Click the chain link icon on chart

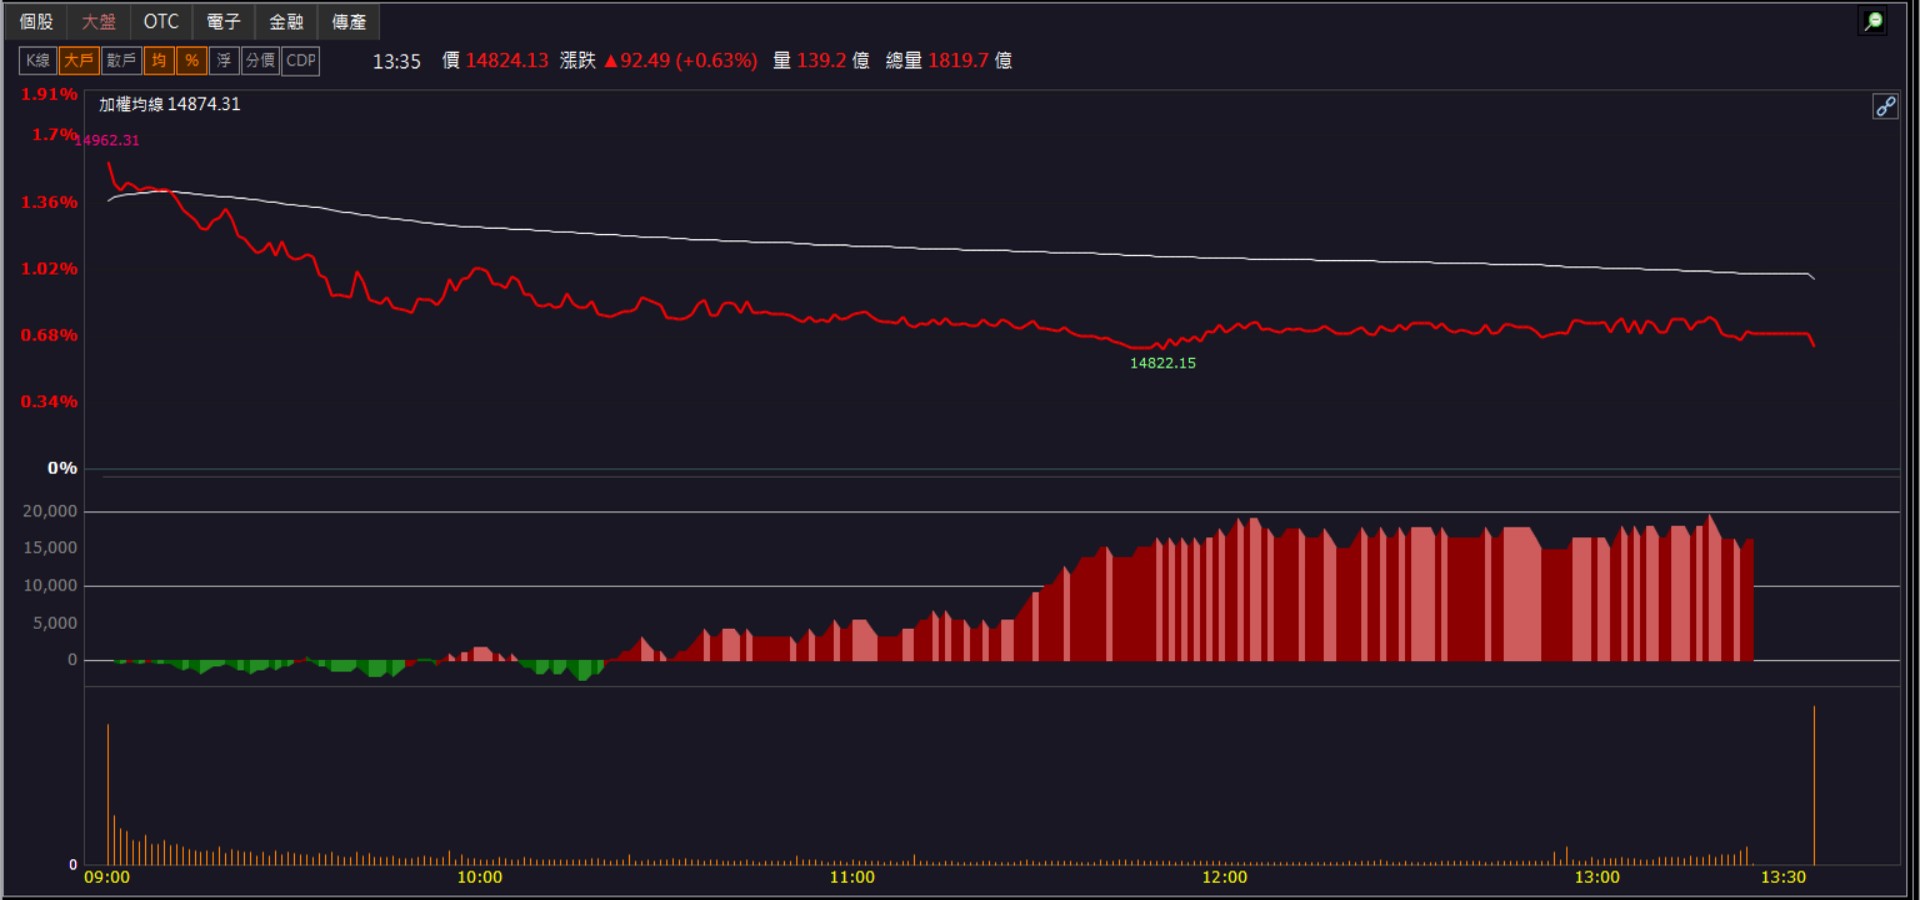coord(1885,106)
